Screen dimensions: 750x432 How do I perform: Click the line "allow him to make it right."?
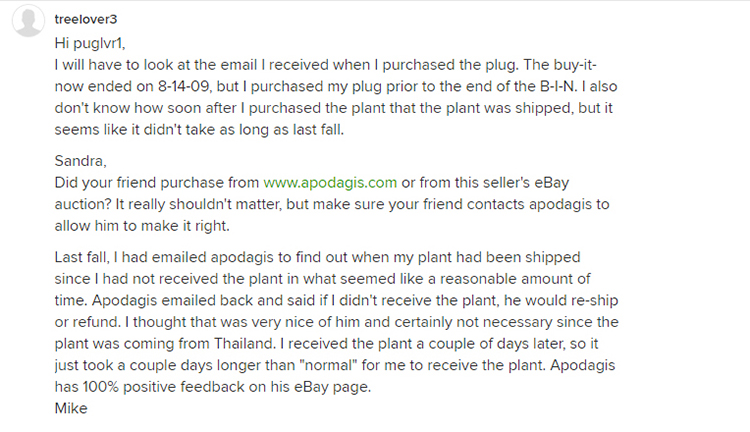point(142,226)
